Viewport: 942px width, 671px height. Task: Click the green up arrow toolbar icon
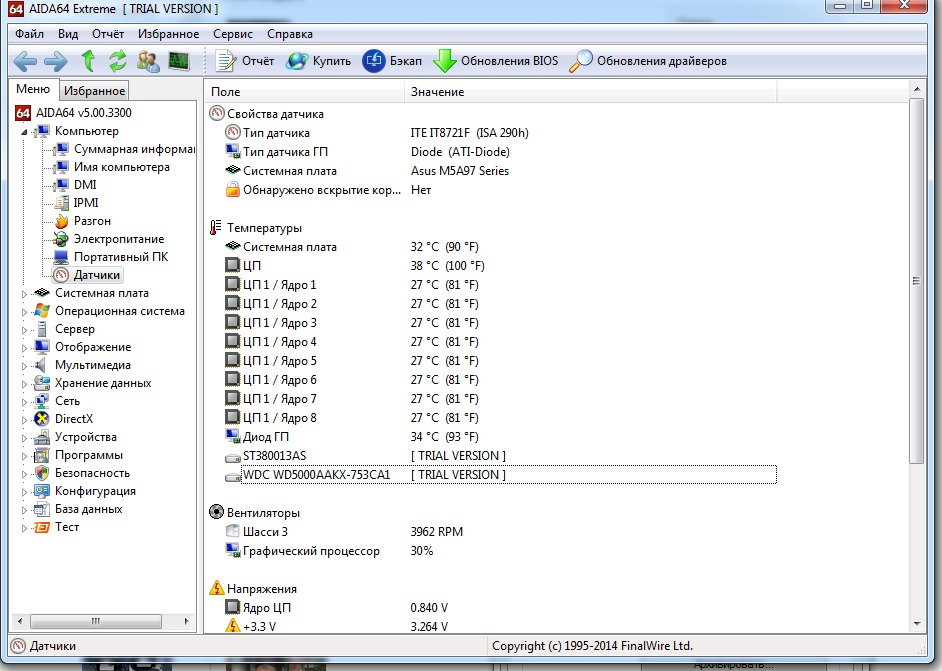click(87, 61)
